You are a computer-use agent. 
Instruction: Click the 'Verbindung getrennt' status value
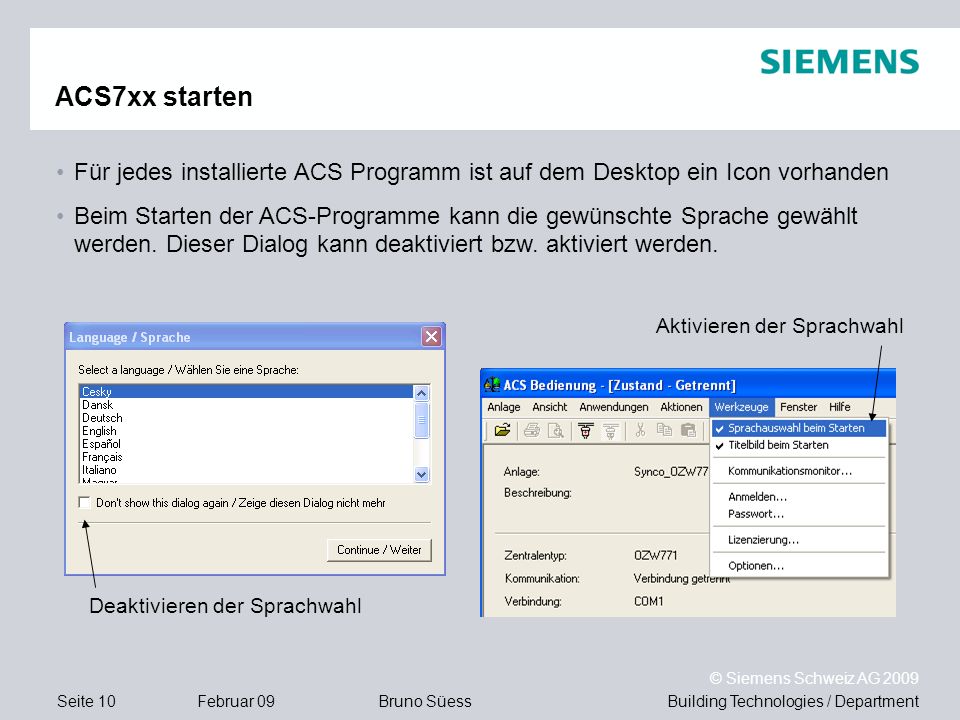click(x=681, y=579)
